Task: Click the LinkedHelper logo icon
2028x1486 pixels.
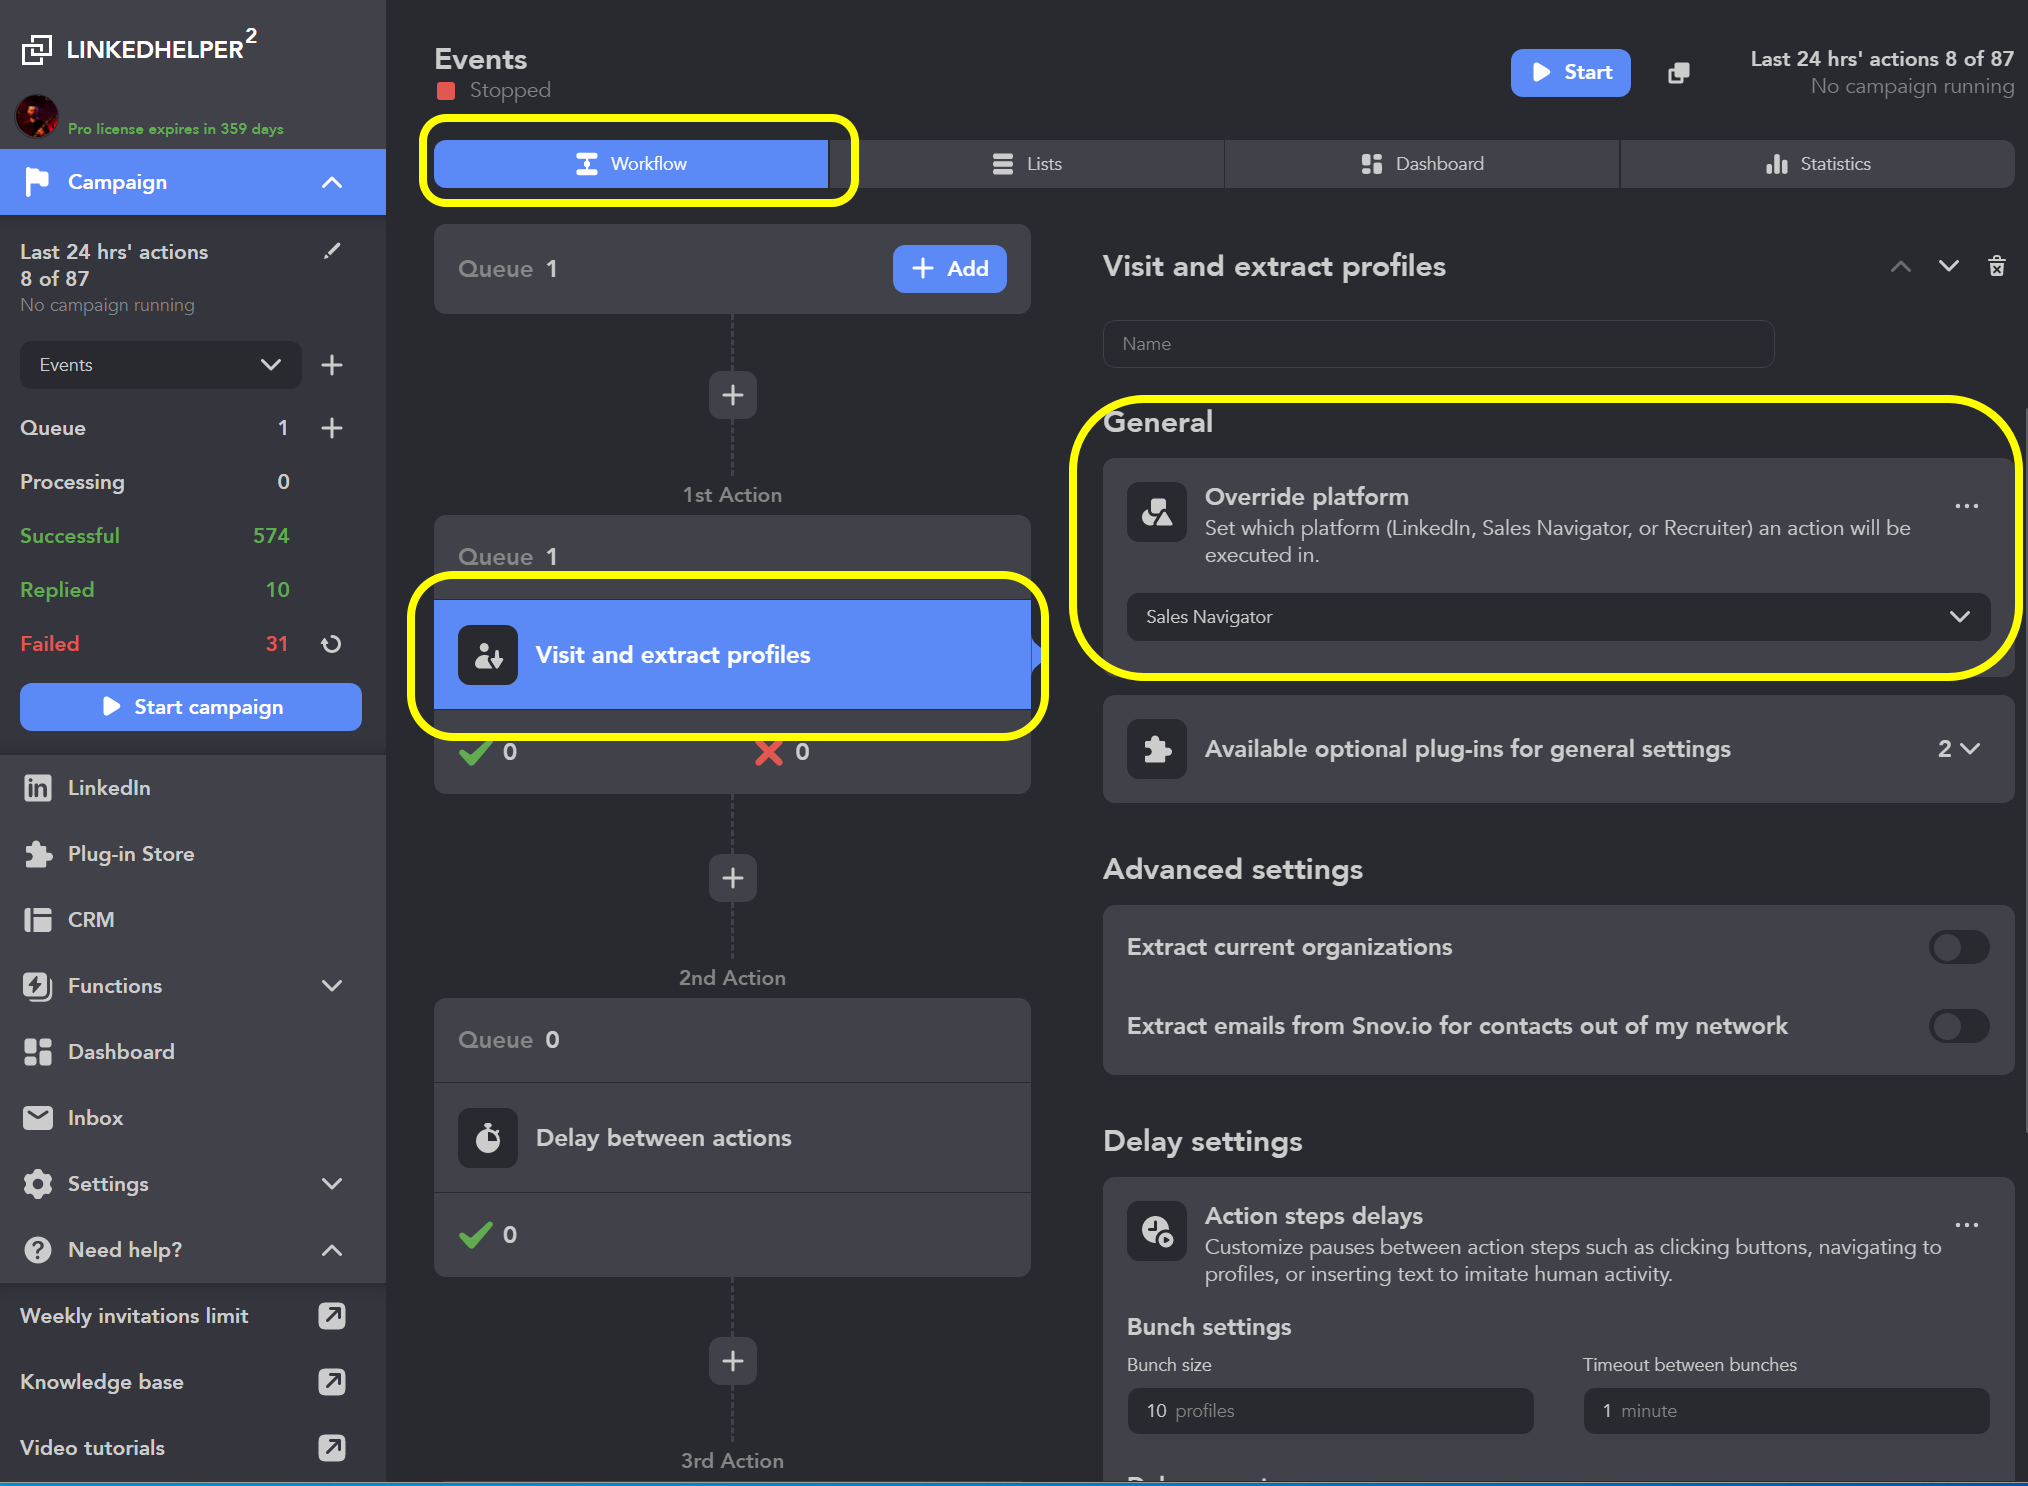Action: (x=37, y=49)
